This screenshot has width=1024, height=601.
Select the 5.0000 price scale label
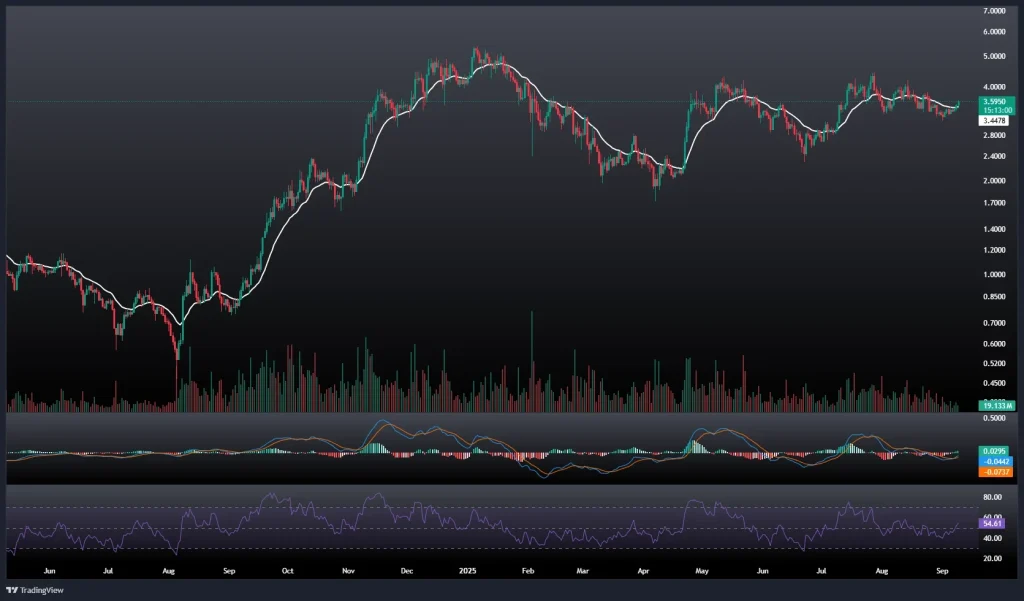tap(995, 56)
